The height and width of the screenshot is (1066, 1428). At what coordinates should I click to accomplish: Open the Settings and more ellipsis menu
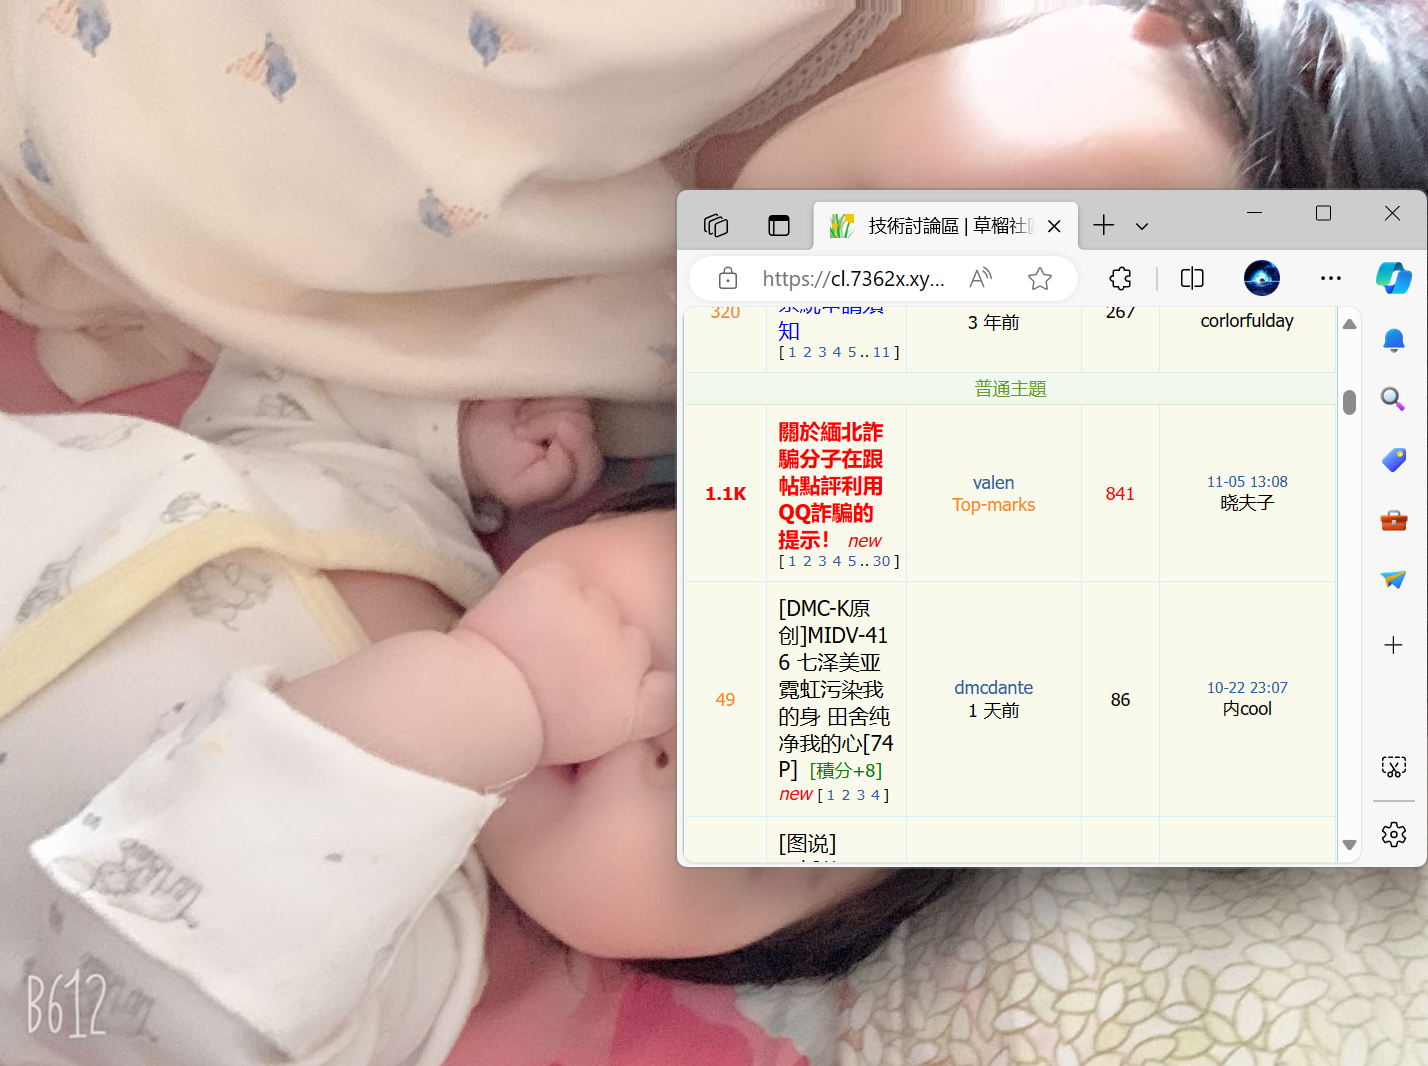coord(1330,278)
